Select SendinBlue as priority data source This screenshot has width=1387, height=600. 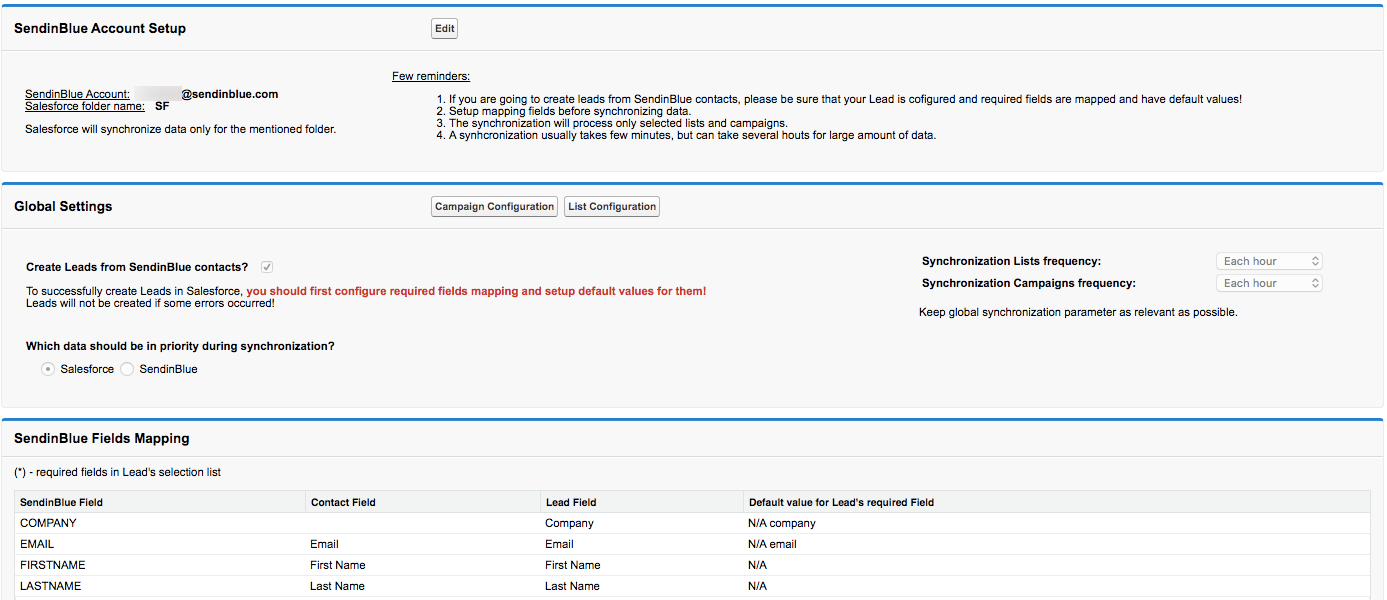coord(127,369)
